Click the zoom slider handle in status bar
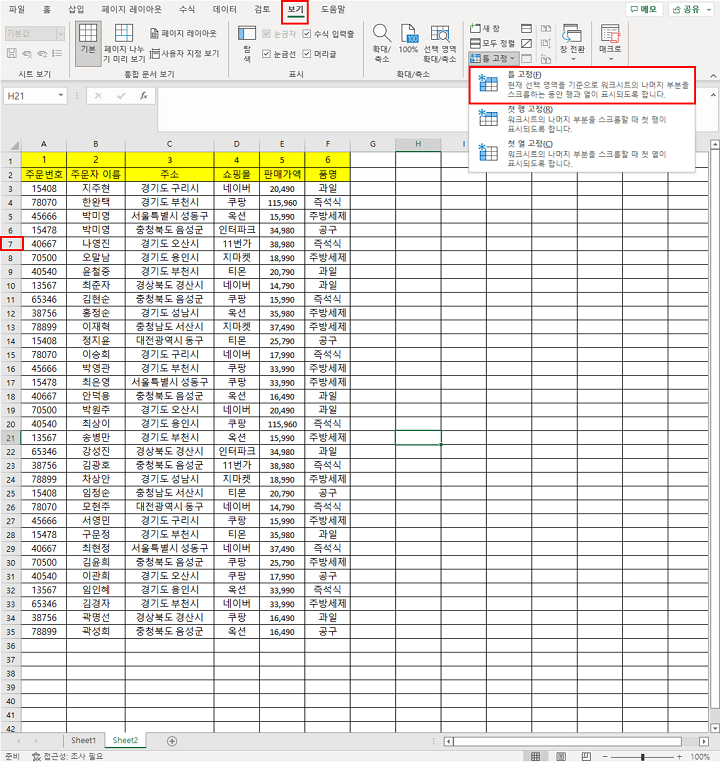Screen dimensions: 720x762 tap(643, 757)
